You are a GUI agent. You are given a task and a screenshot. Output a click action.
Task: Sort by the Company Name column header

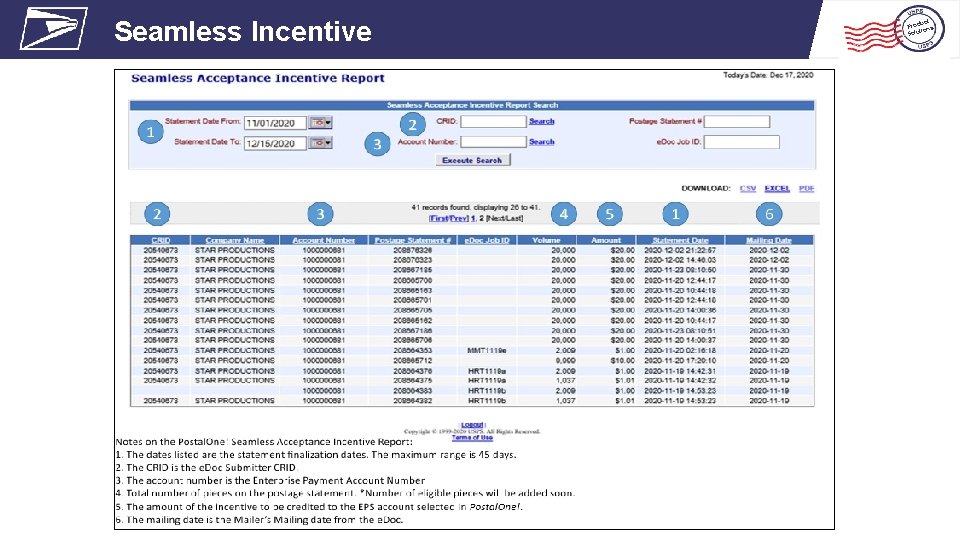tap(234, 240)
